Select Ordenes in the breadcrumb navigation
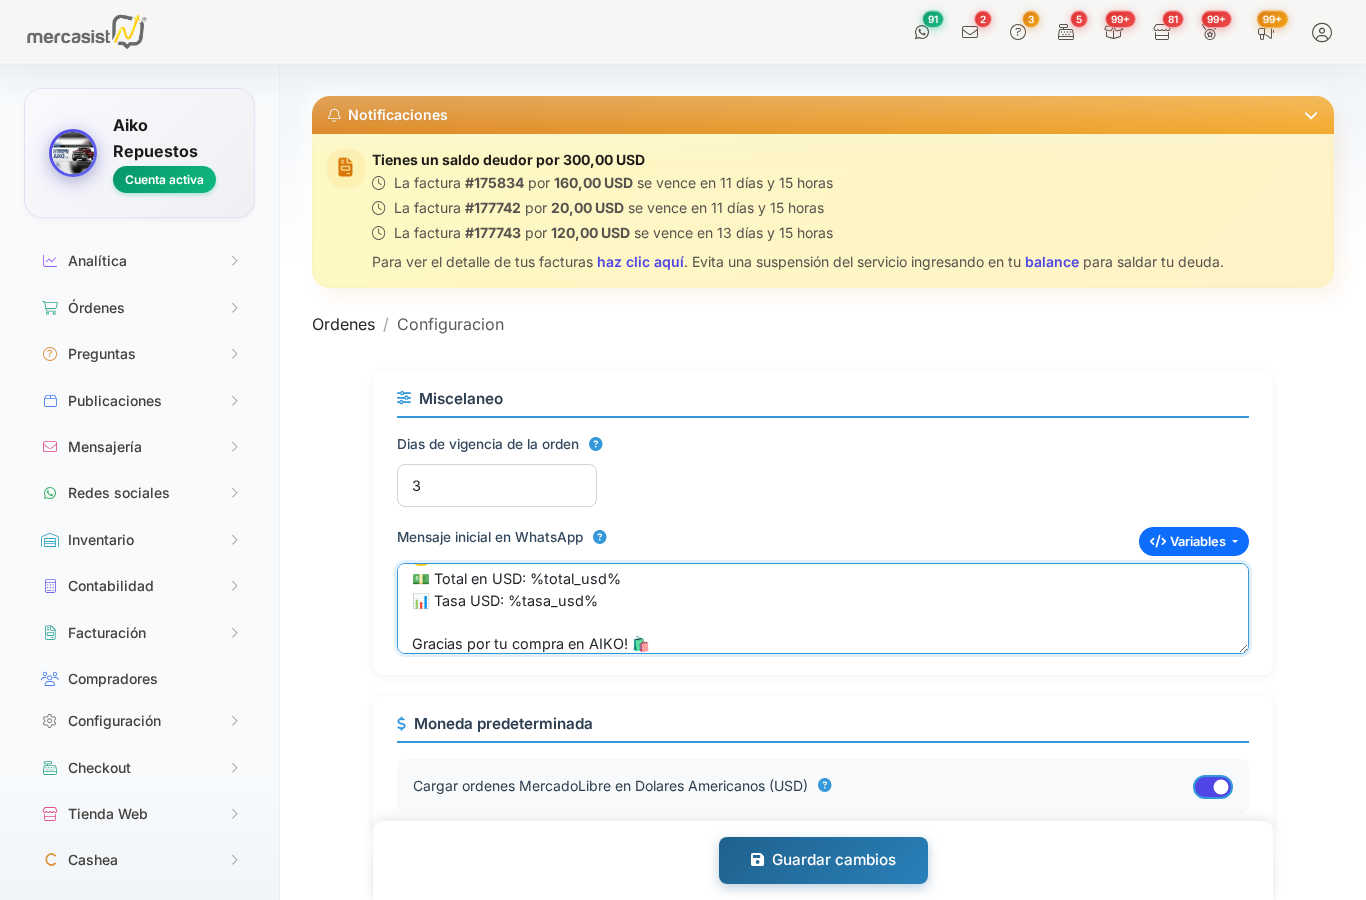 tap(343, 324)
